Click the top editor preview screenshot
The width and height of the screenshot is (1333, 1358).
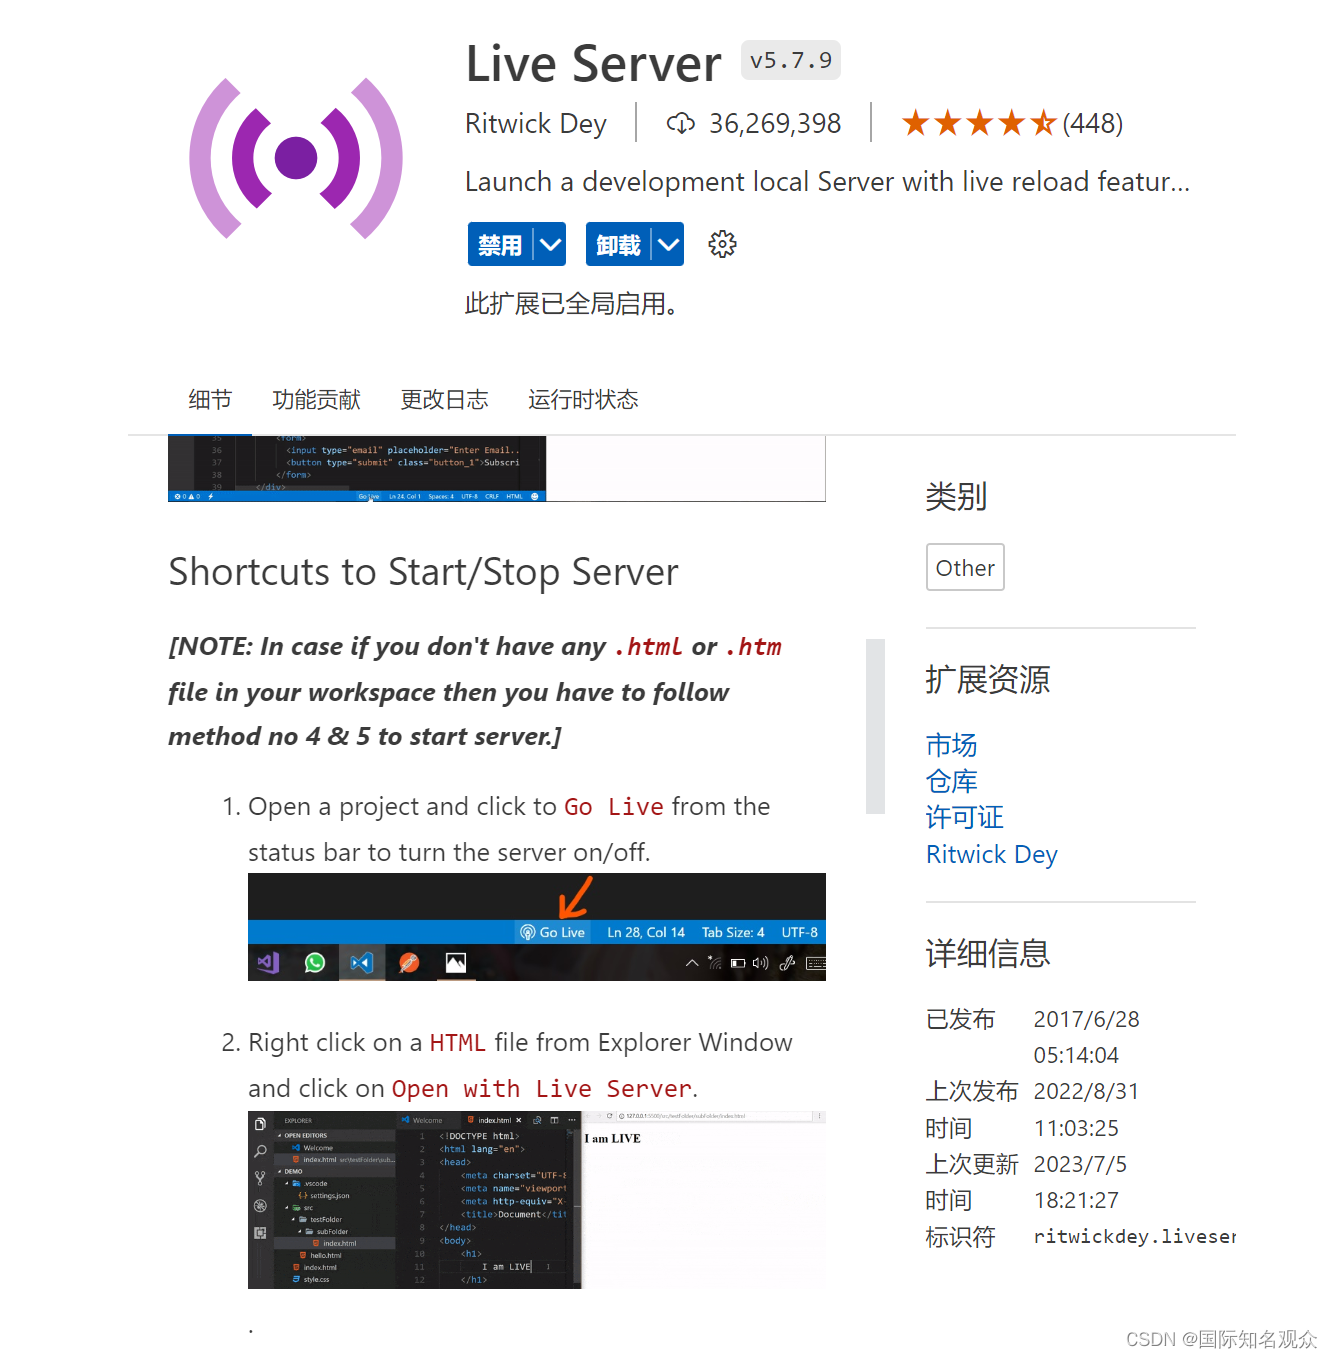[497, 468]
